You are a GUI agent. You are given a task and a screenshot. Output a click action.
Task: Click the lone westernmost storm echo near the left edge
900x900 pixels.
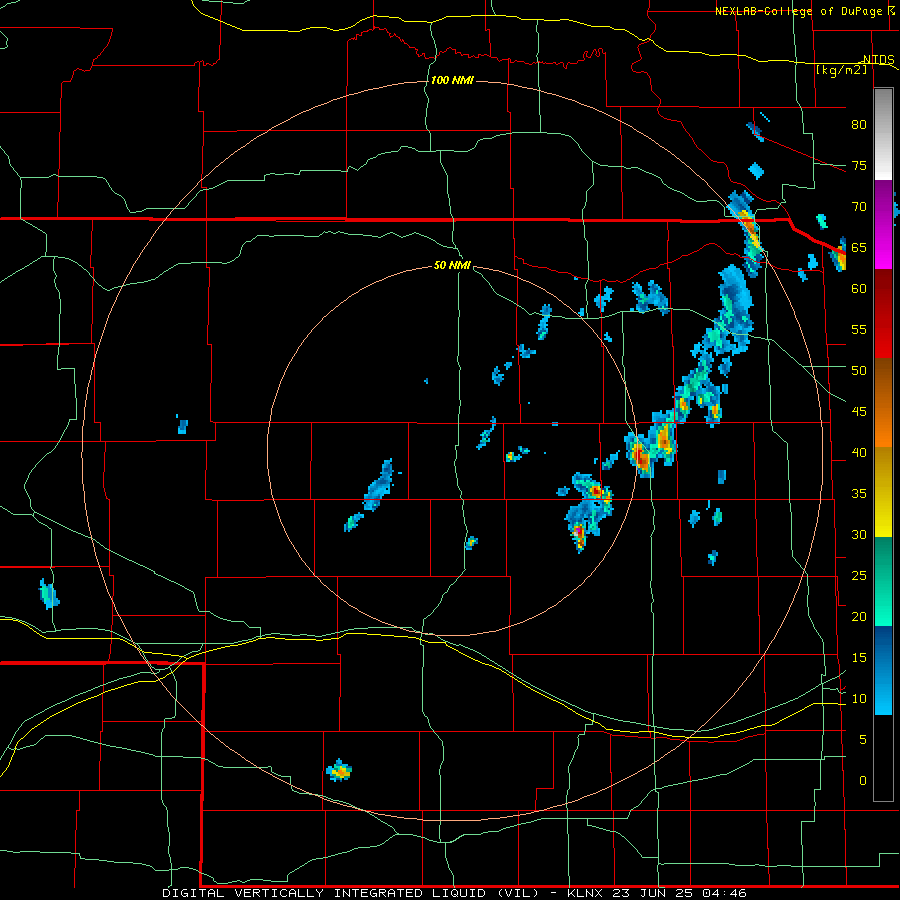pos(49,593)
